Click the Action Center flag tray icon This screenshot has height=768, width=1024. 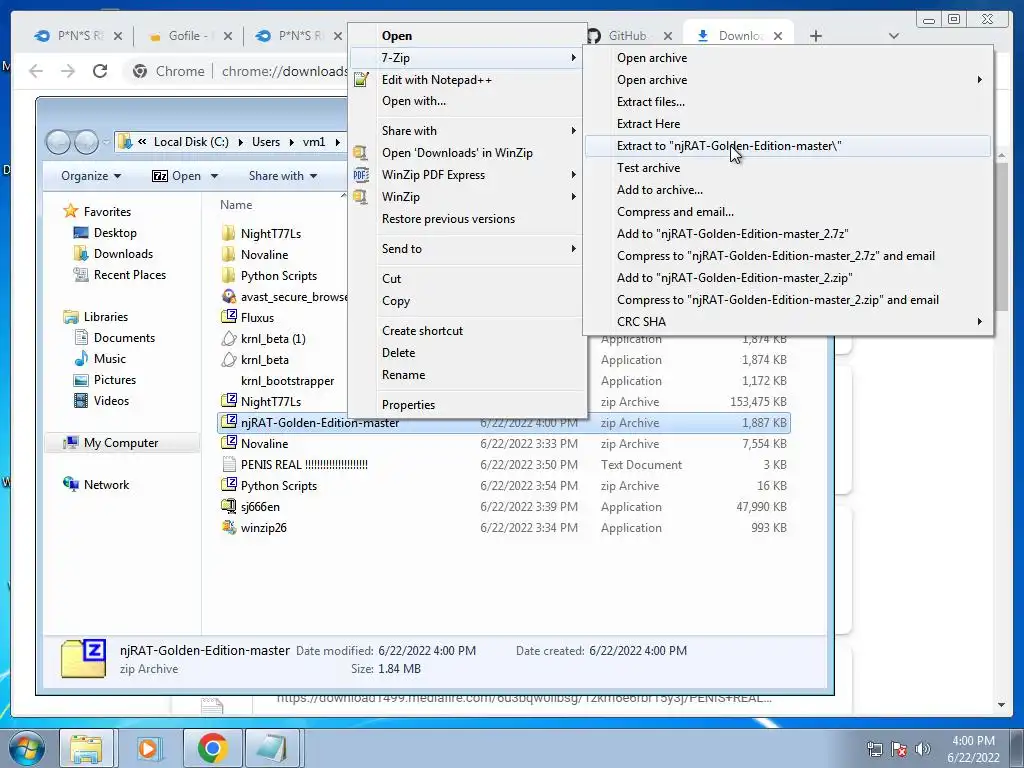point(899,749)
